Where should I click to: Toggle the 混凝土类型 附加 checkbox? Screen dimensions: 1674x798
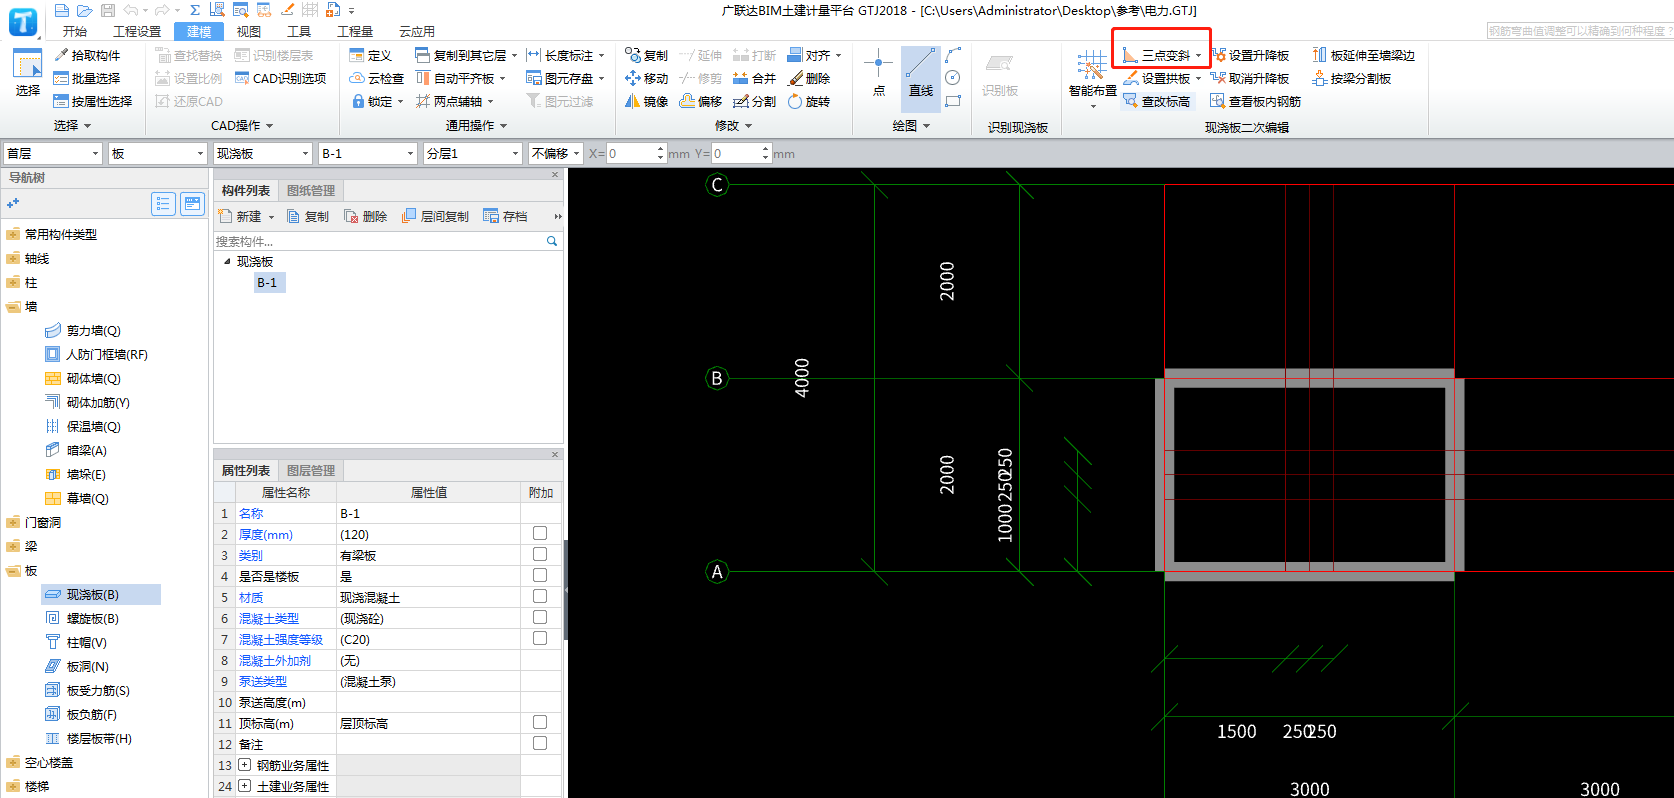coord(540,617)
